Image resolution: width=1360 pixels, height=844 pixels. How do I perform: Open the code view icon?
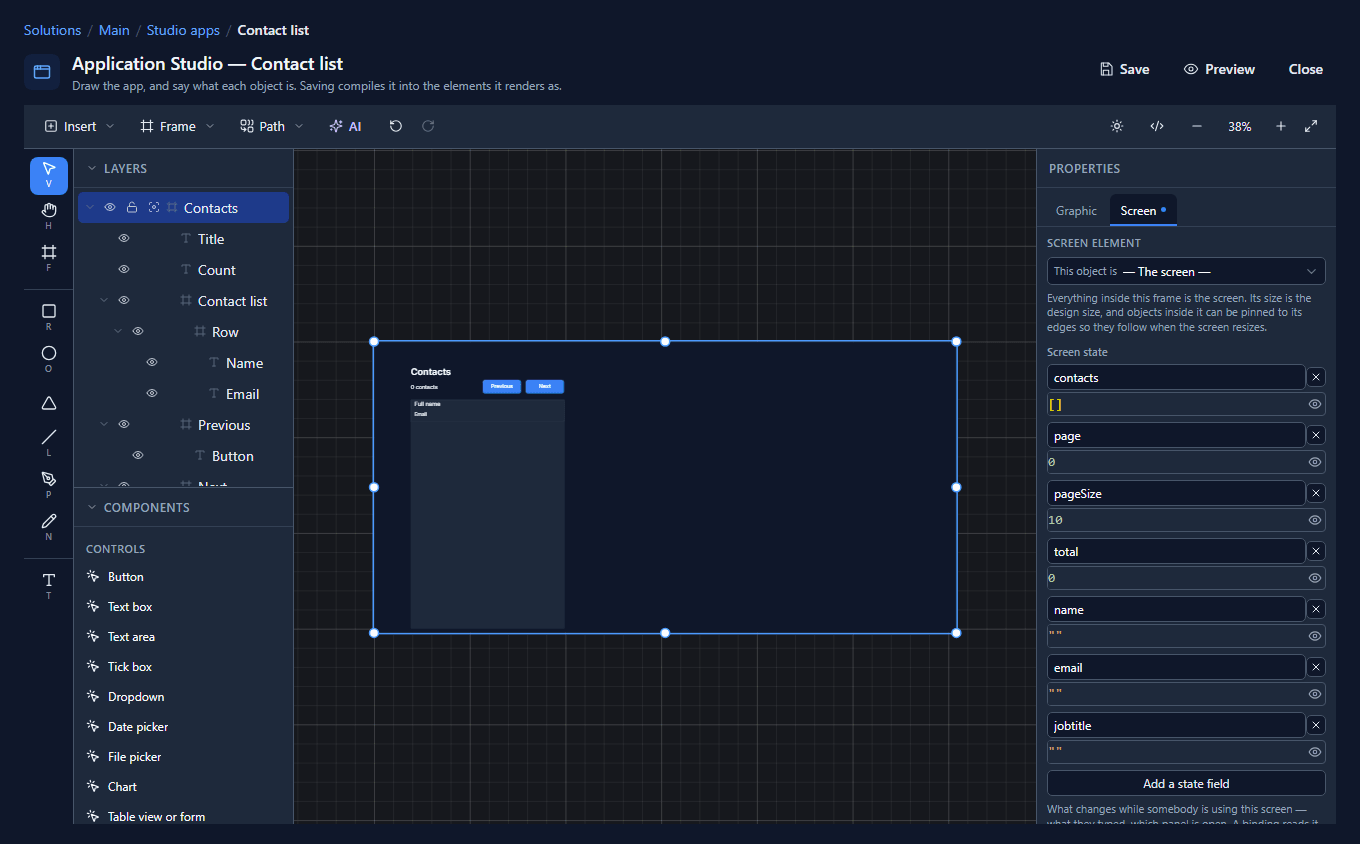pyautogui.click(x=1157, y=126)
